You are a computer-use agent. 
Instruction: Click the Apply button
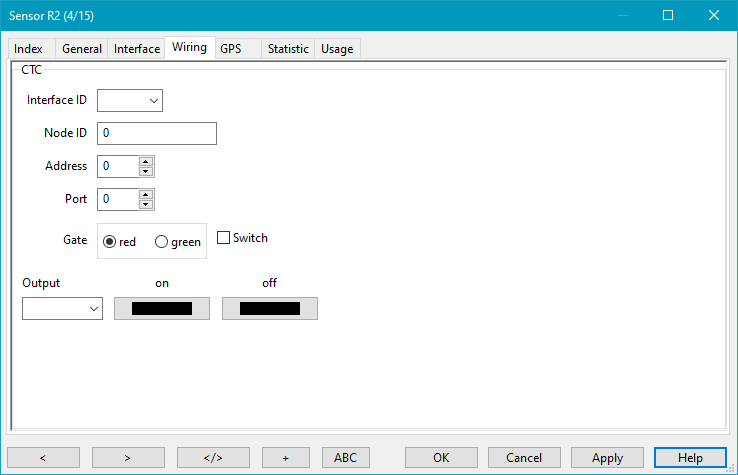pyautogui.click(x=607, y=457)
